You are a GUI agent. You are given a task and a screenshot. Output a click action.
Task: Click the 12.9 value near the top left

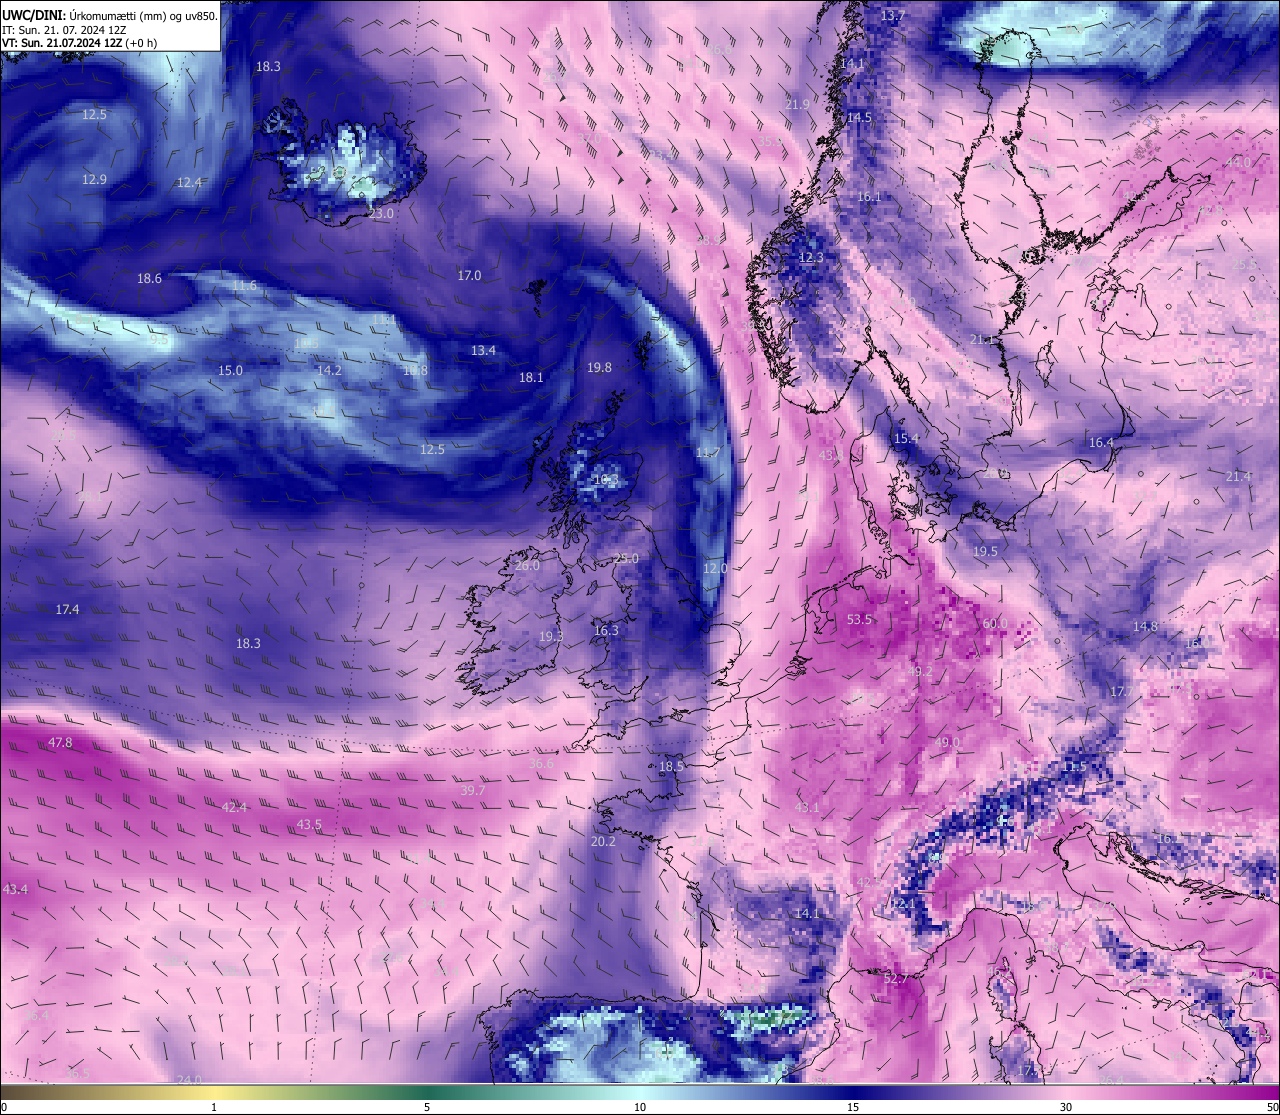pos(94,180)
